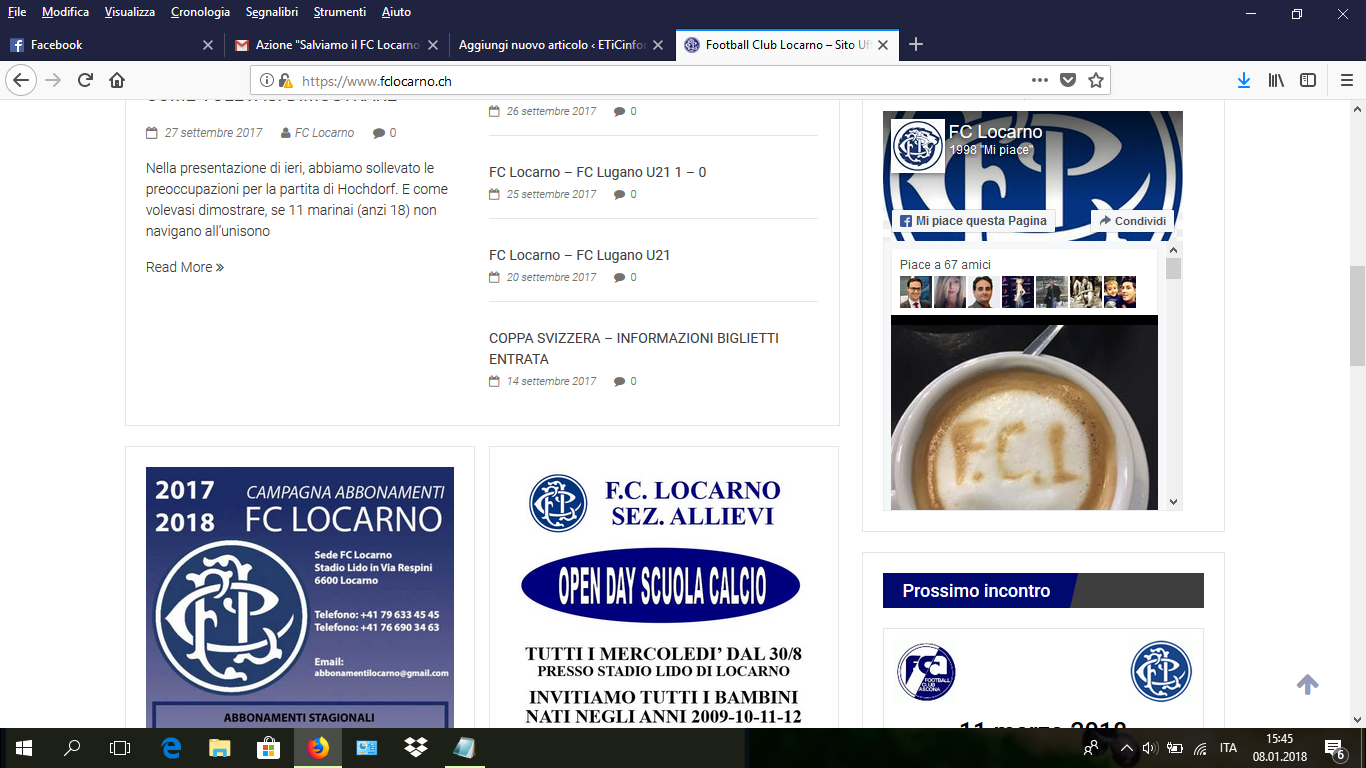Open the volume control in system tray

[x=1150, y=748]
